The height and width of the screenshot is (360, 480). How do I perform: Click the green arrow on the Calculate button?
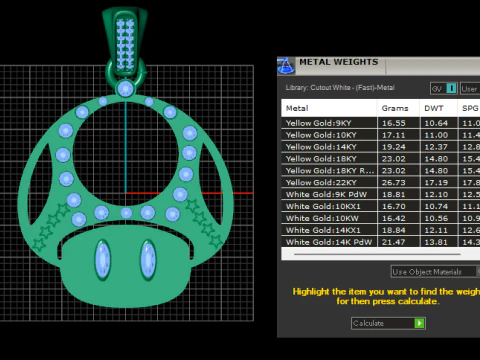click(419, 323)
